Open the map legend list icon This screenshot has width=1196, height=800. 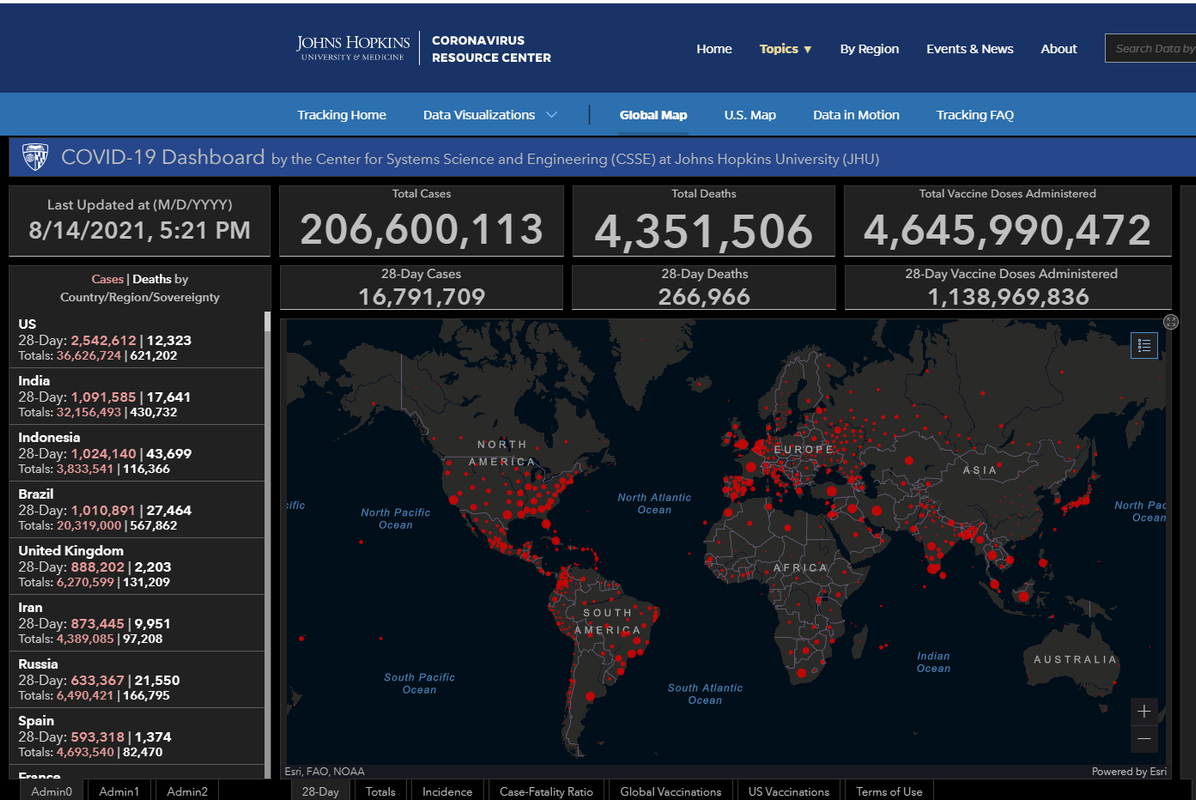click(1143, 345)
